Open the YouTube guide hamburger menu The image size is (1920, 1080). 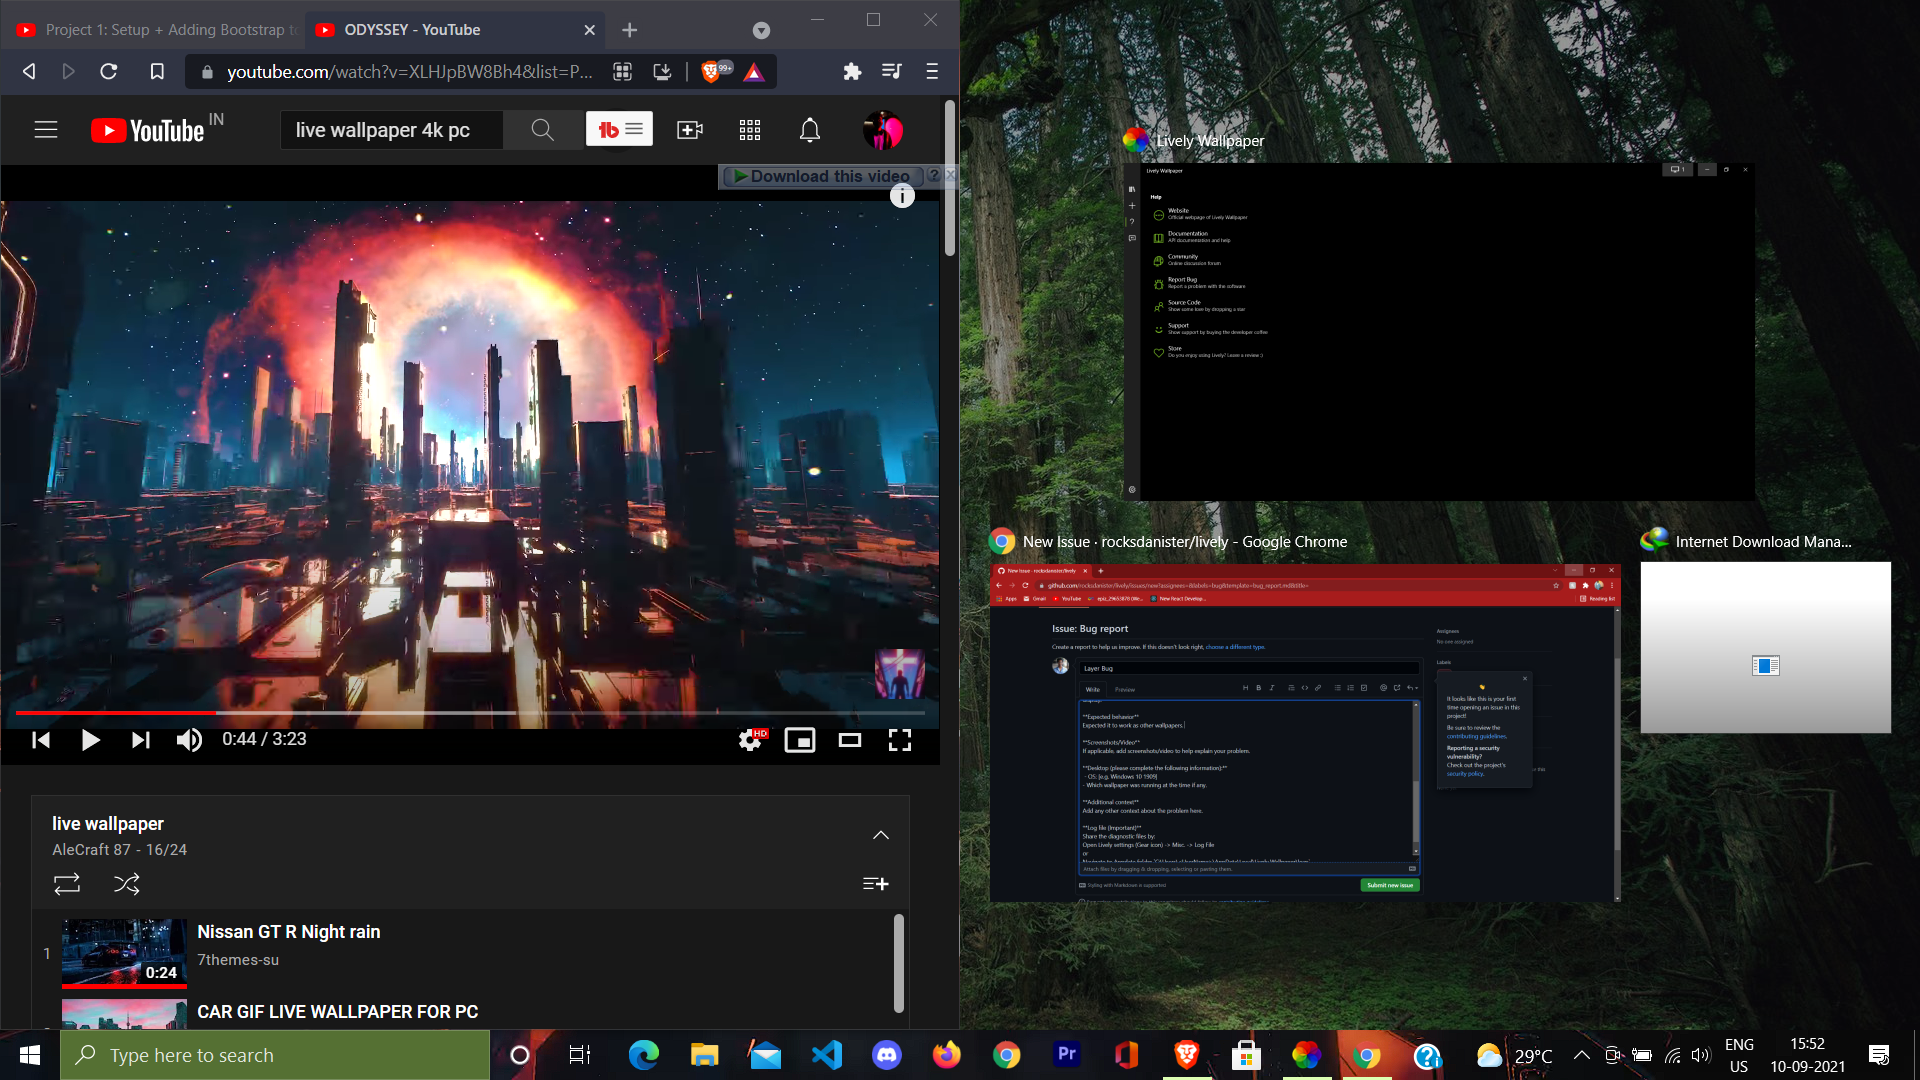coord(46,130)
